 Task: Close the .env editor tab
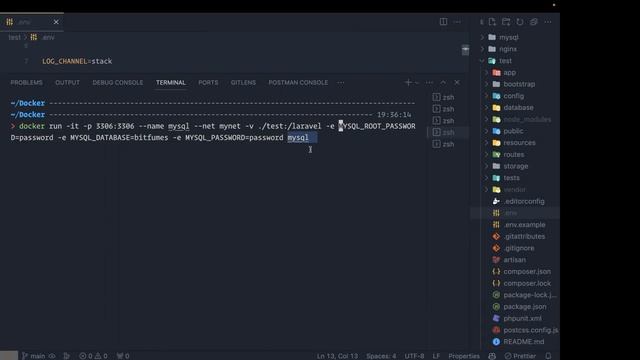(56, 22)
